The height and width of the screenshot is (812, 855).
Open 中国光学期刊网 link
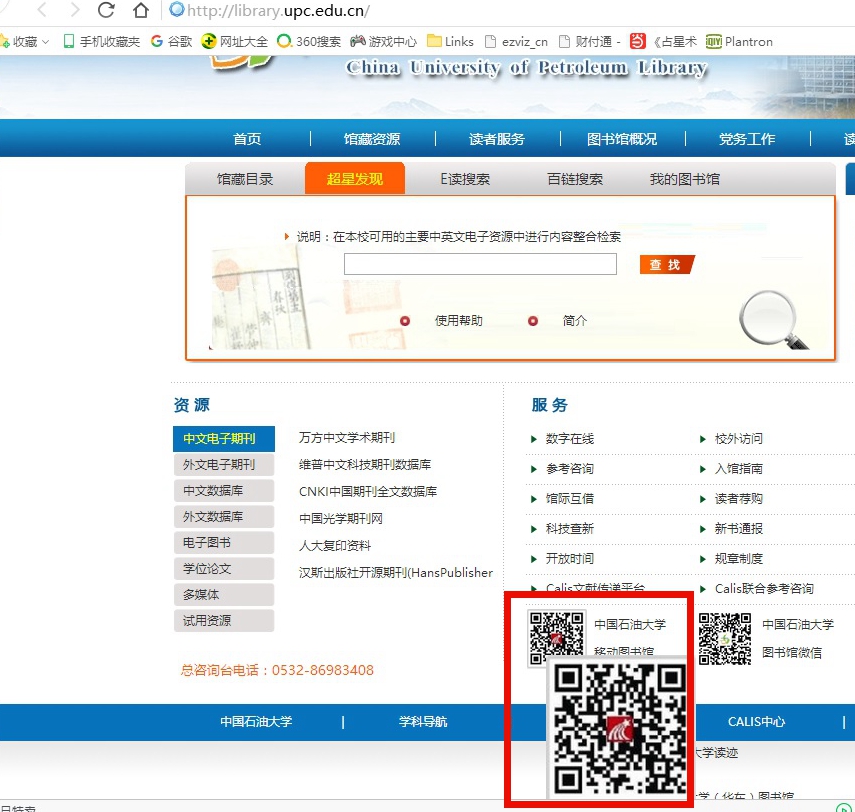pos(341,519)
